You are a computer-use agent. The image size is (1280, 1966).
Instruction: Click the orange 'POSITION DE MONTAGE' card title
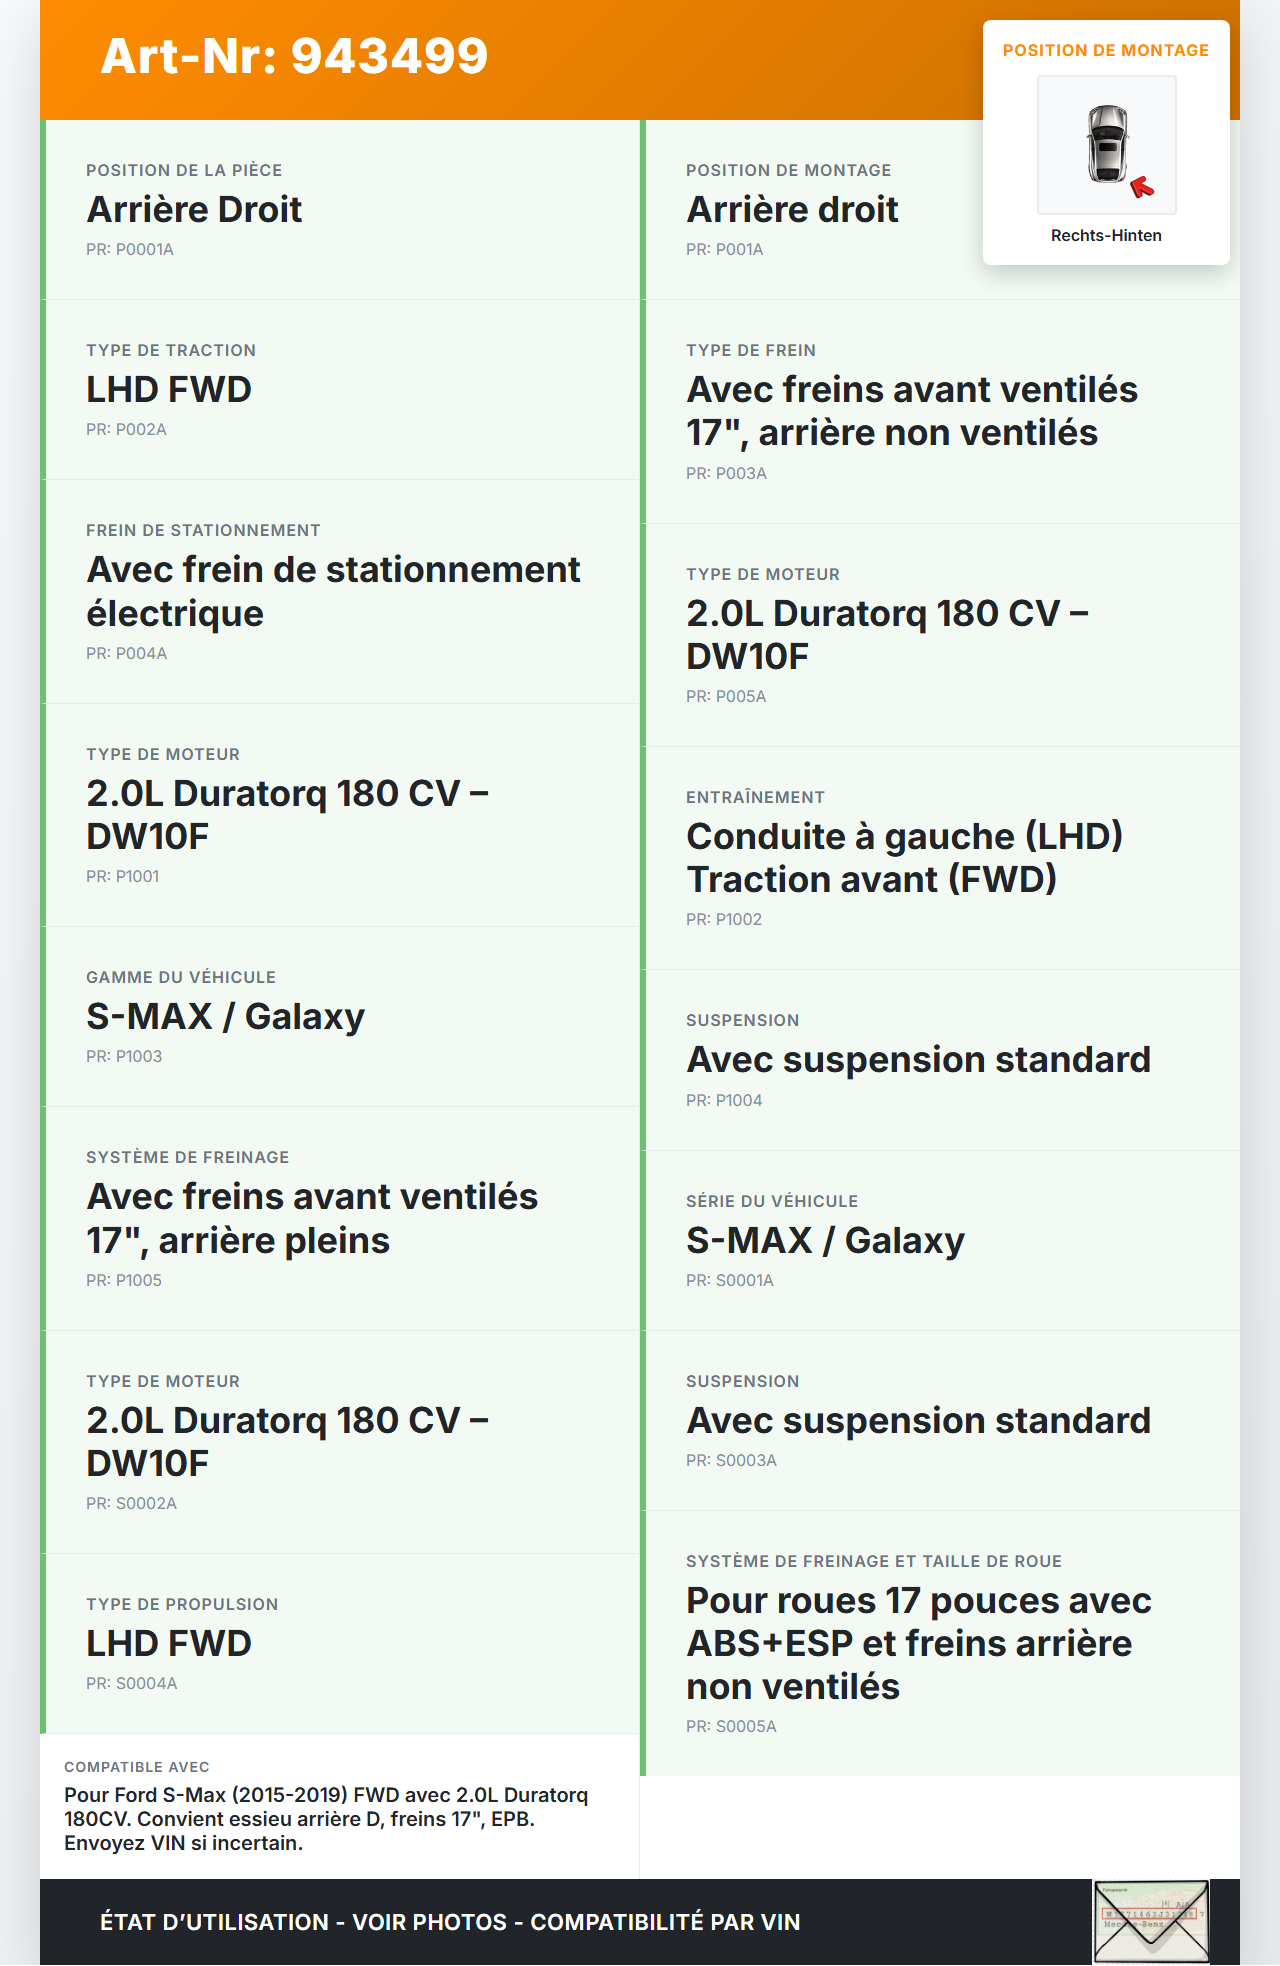point(1105,50)
